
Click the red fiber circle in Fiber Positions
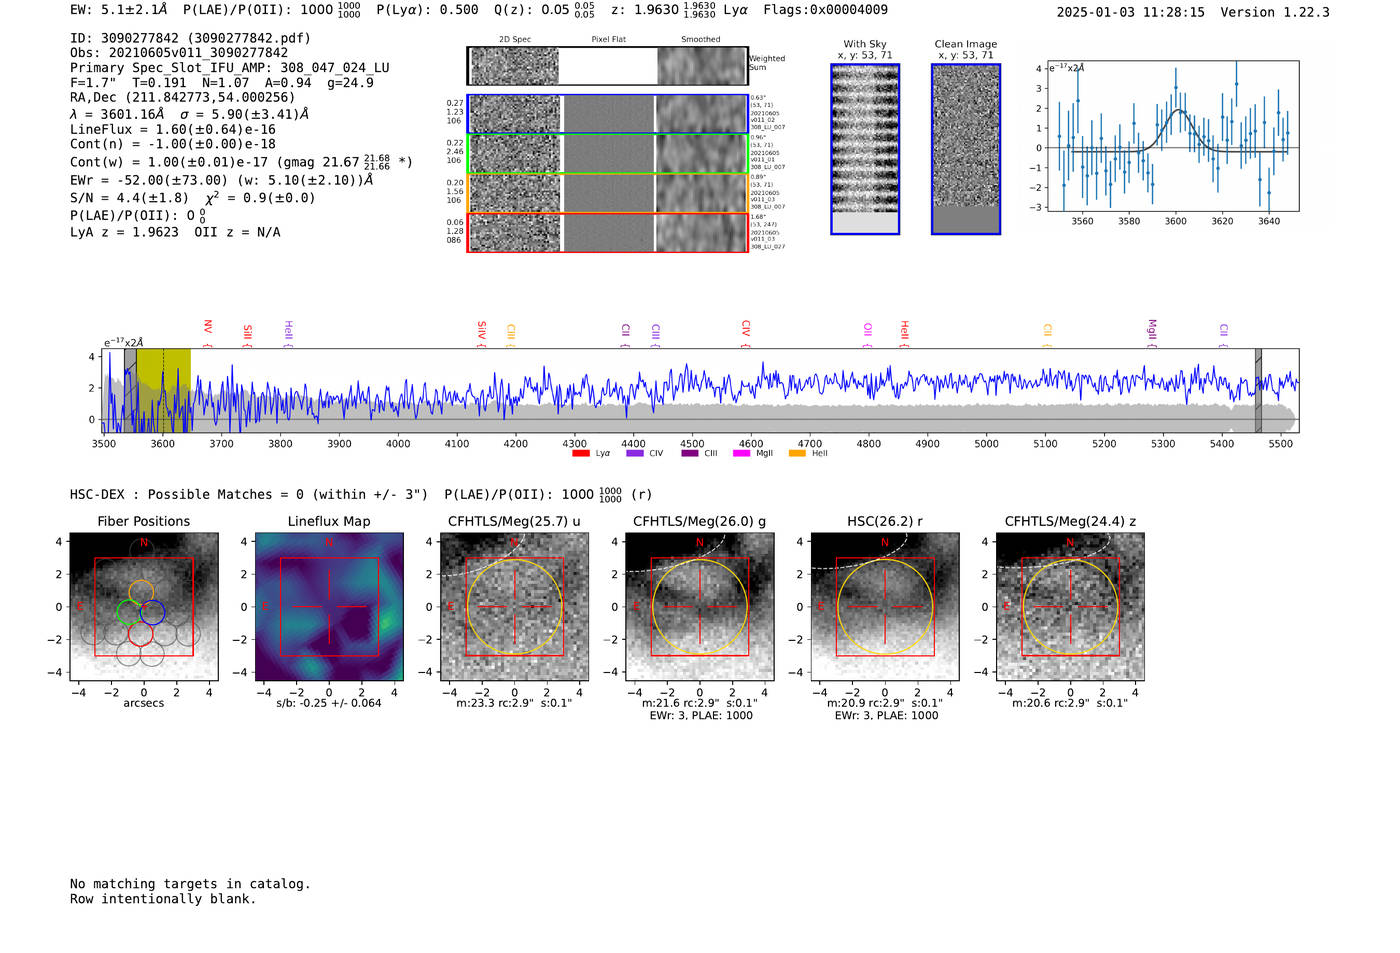(x=140, y=632)
